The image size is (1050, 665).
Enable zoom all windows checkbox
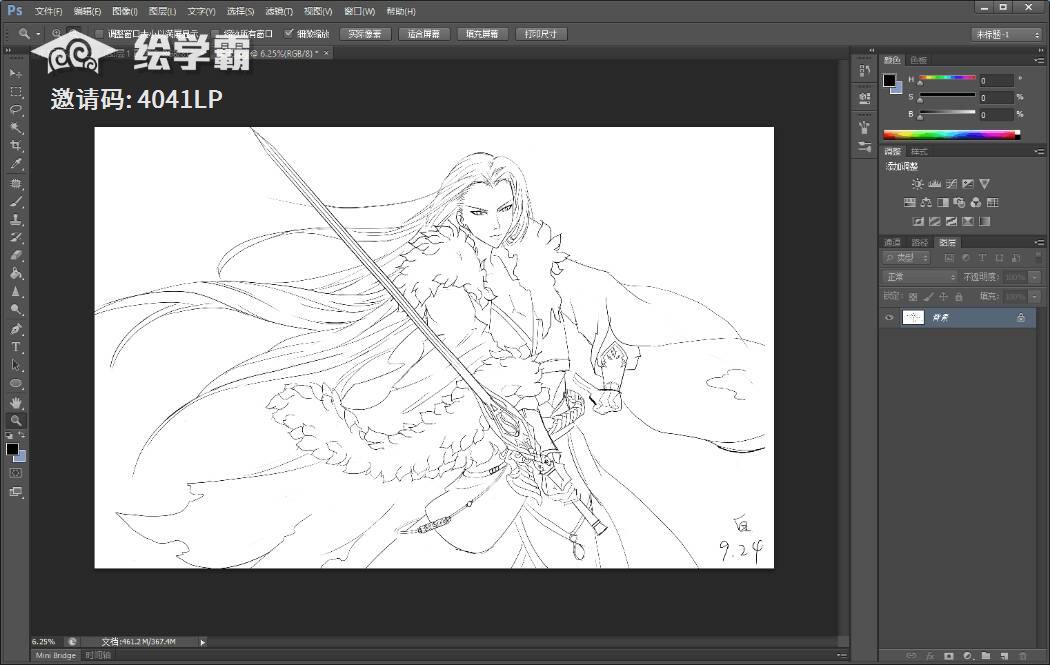point(216,33)
